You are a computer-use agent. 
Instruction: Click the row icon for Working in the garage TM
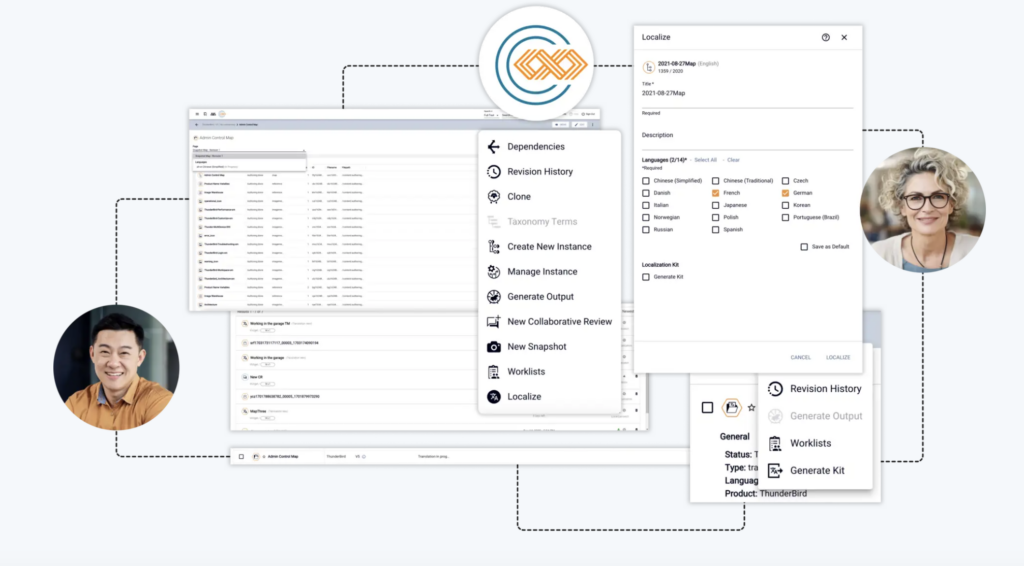(245, 324)
